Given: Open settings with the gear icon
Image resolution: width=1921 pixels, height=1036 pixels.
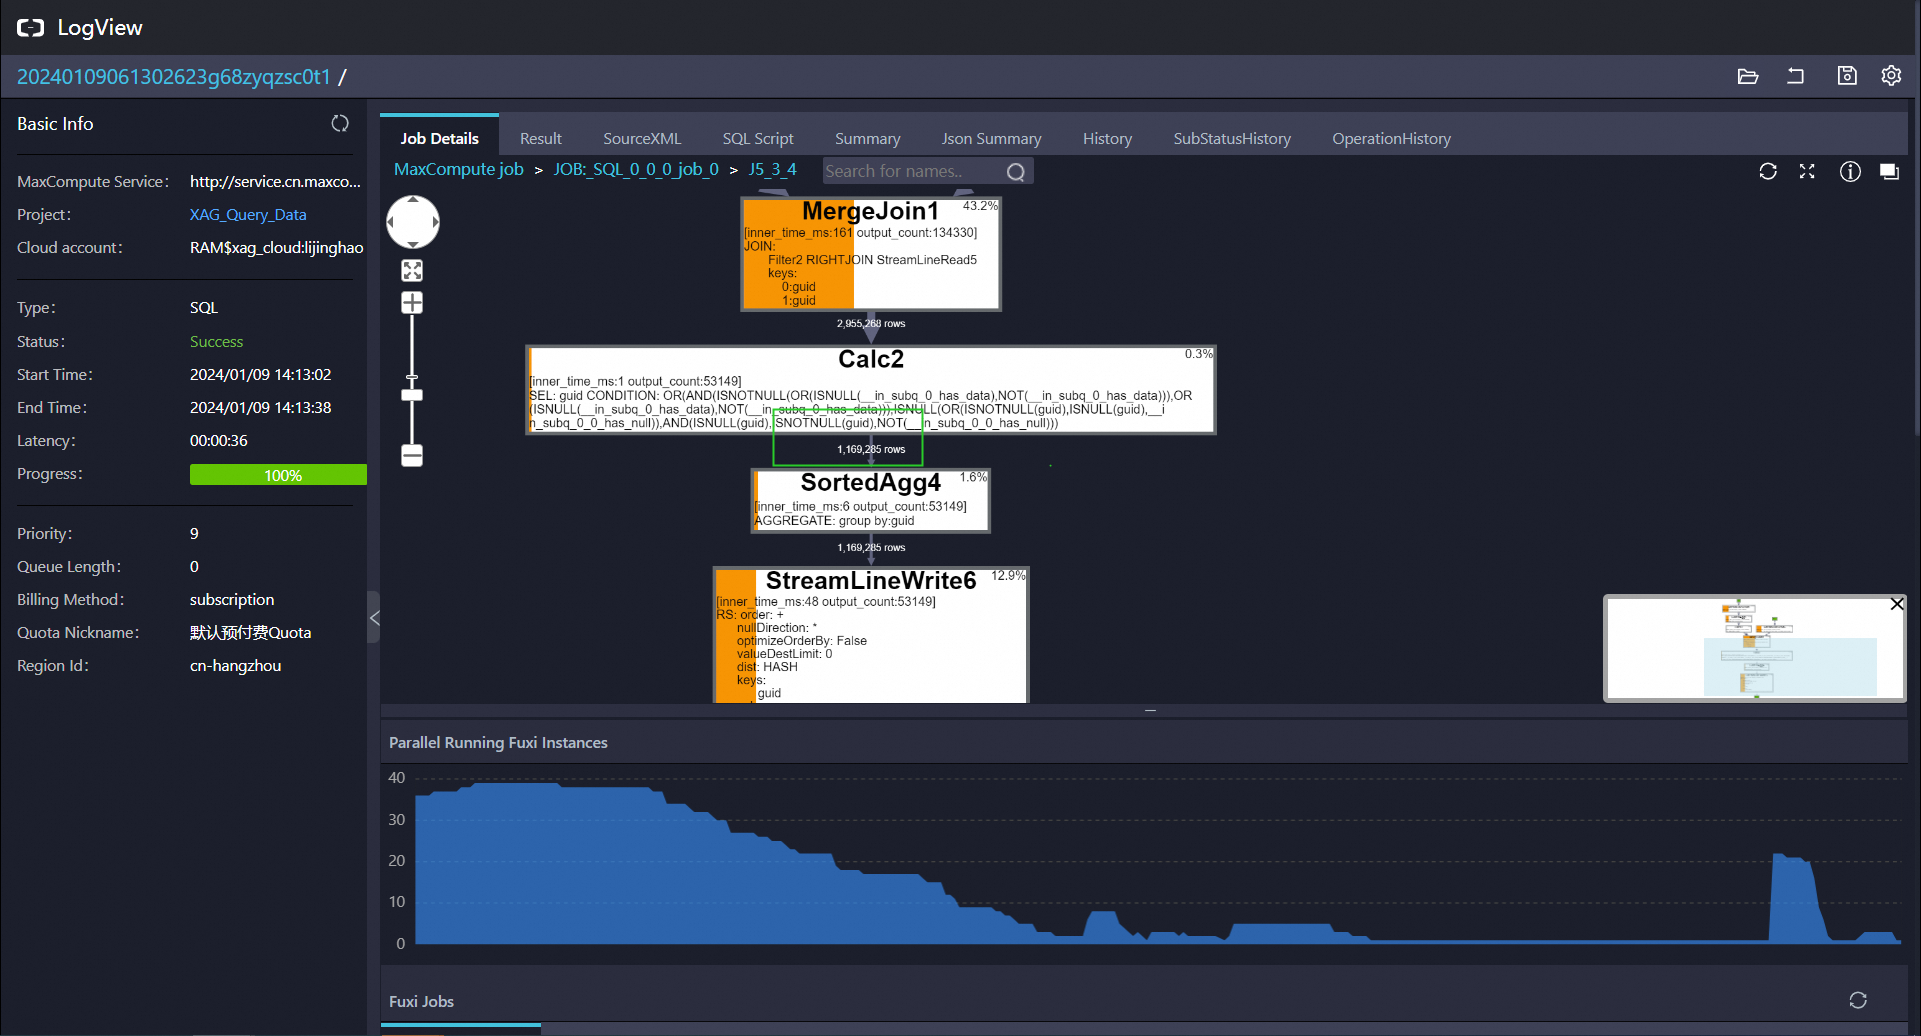Looking at the screenshot, I should coord(1891,76).
